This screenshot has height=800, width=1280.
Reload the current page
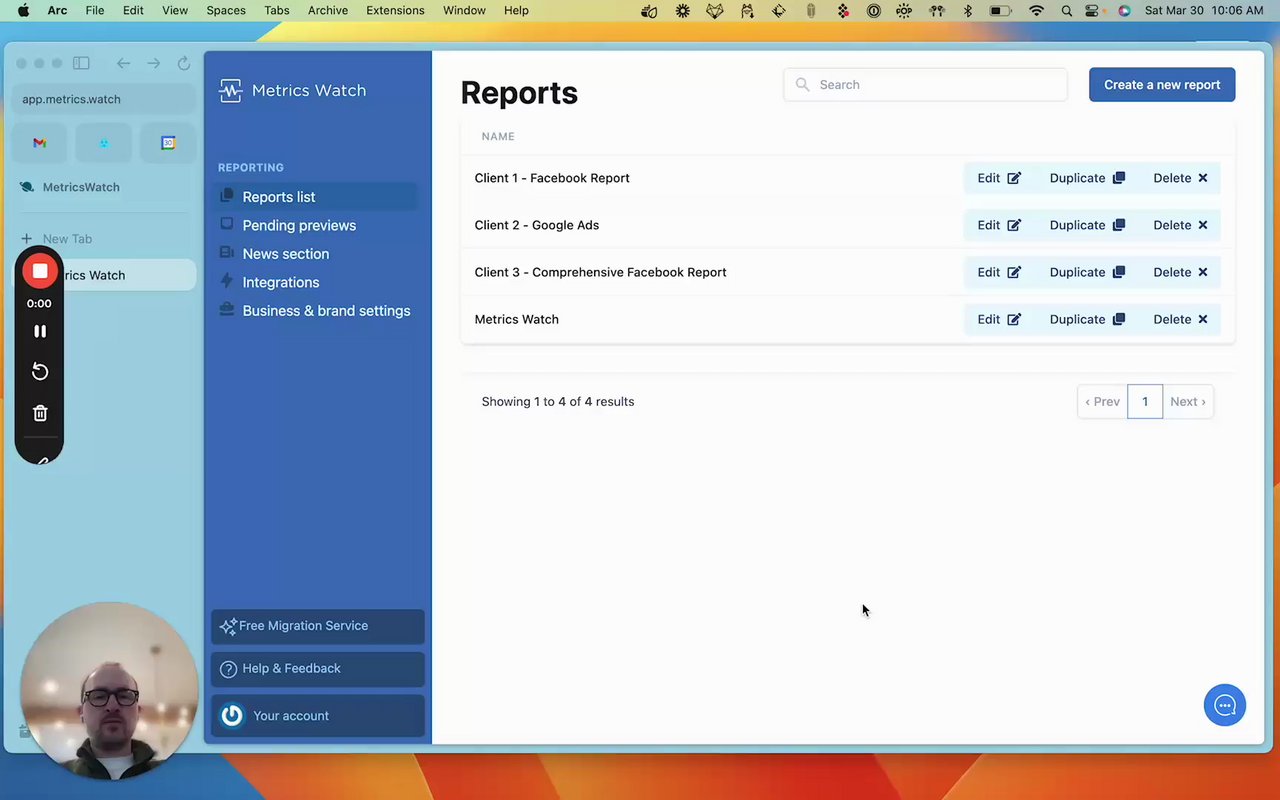[184, 63]
